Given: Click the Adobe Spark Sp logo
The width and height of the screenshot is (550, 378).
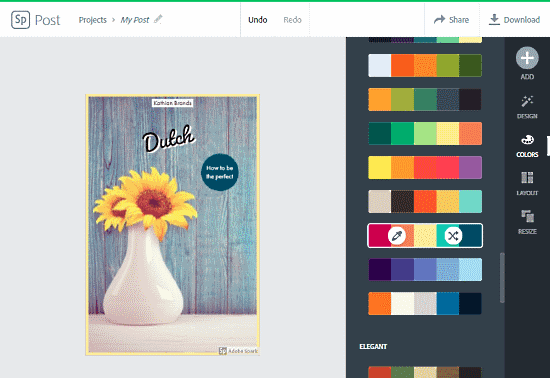Looking at the screenshot, I should click(20, 20).
